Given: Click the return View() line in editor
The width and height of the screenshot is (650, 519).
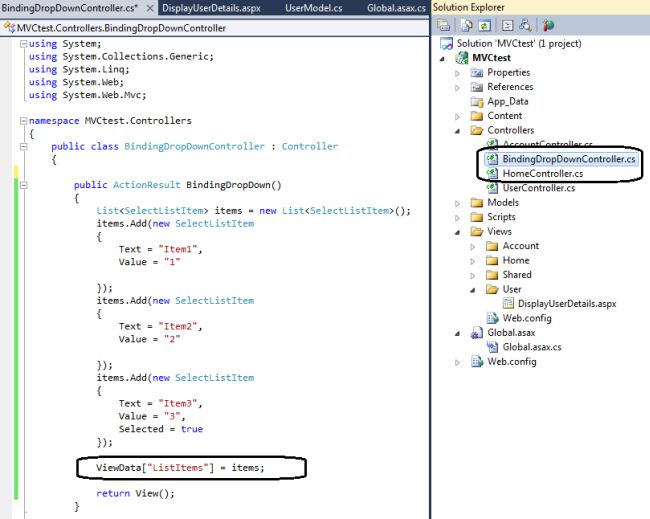Looking at the screenshot, I should coord(135,493).
